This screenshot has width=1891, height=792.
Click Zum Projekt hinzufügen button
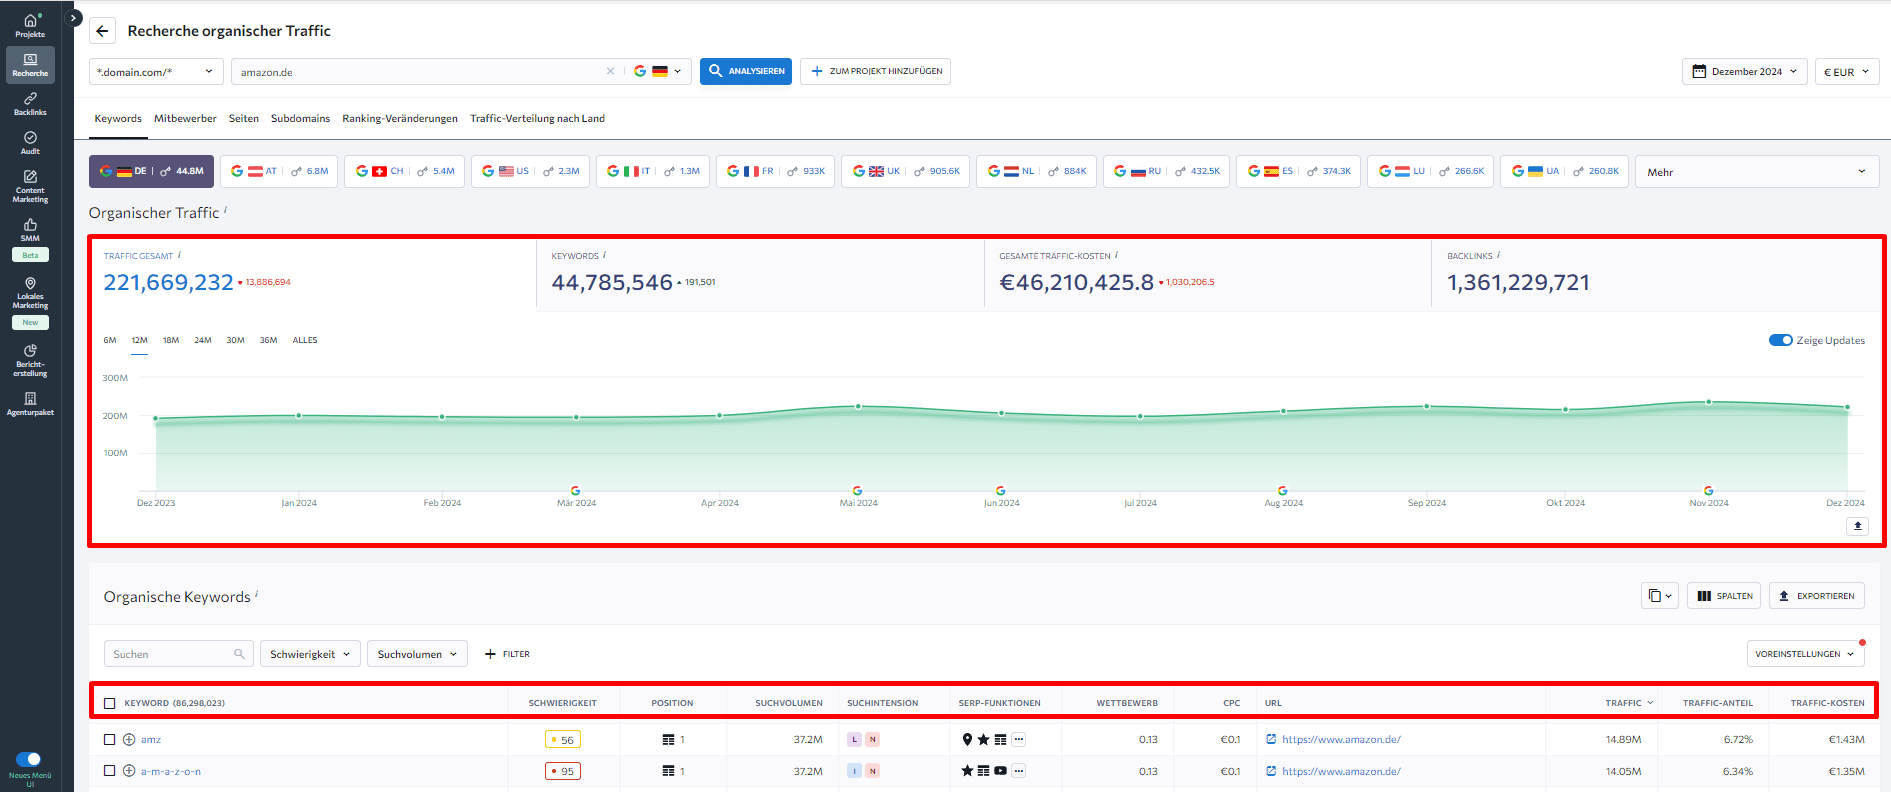[x=875, y=71]
